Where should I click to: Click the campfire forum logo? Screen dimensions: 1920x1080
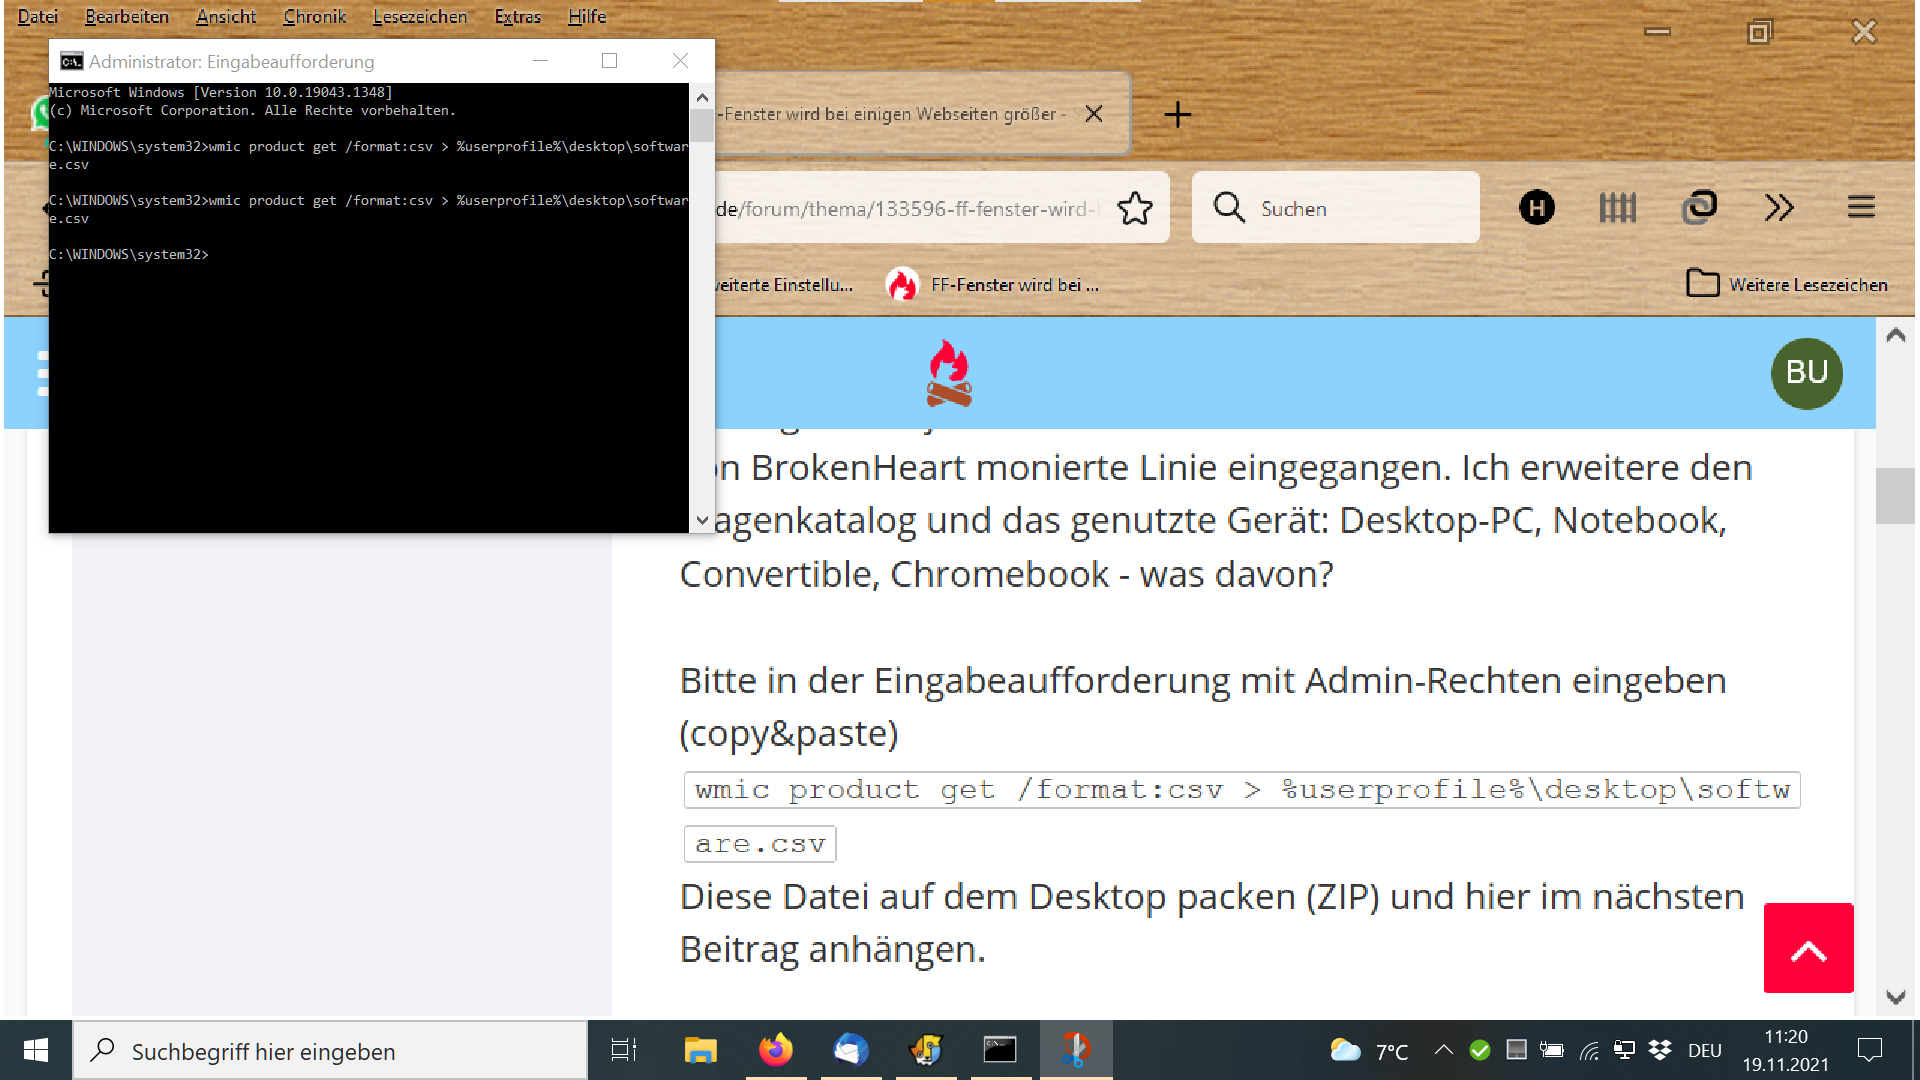[948, 373]
